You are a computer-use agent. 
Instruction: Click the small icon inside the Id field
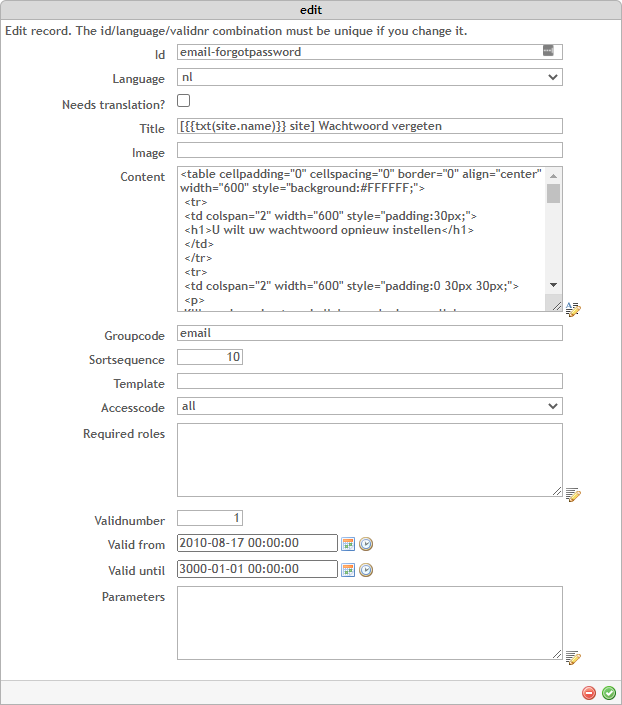(548, 51)
